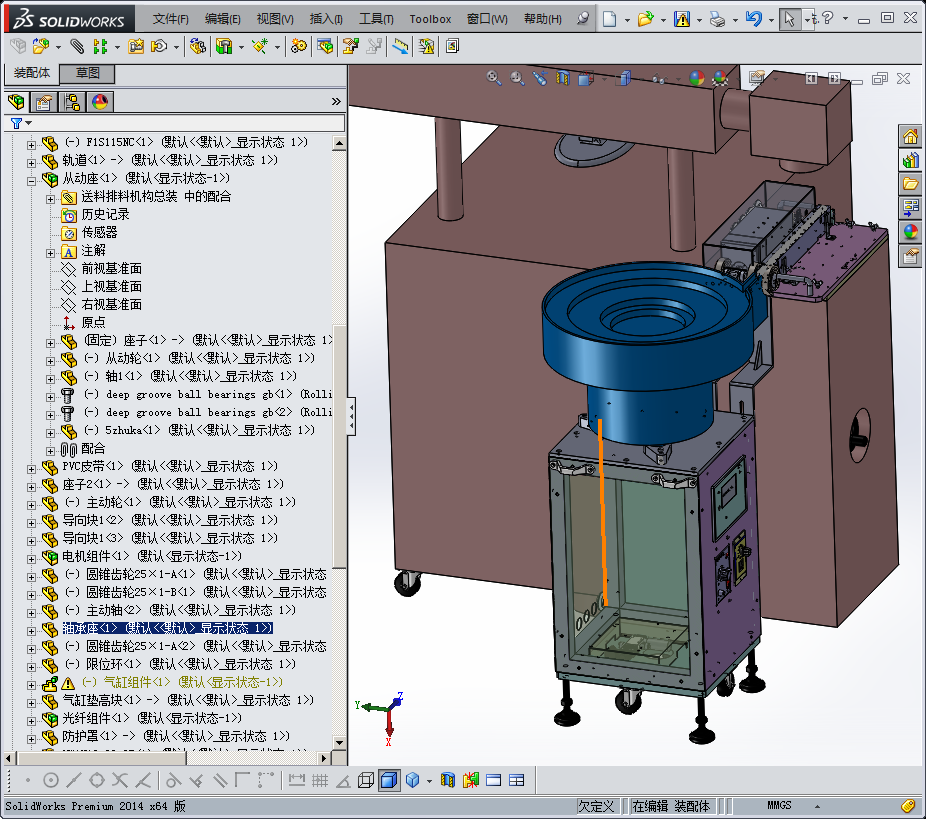The width and height of the screenshot is (926, 819).
Task: Expand FeatureManager panel tabs with double chevron
Action: (336, 102)
